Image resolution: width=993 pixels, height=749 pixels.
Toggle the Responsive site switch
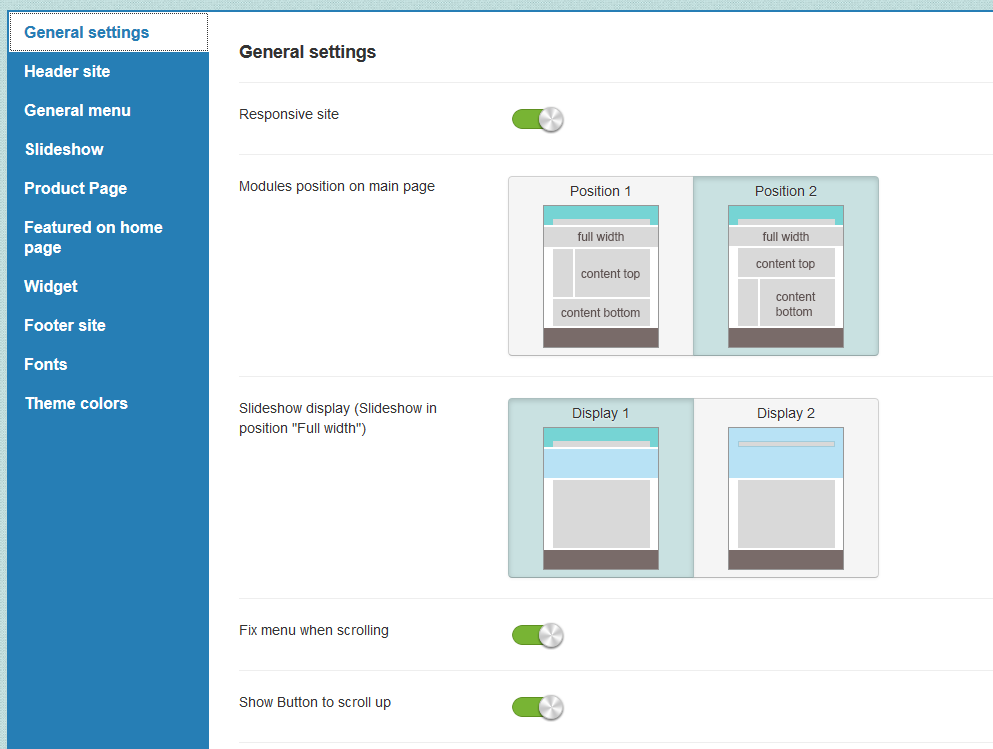[537, 120]
